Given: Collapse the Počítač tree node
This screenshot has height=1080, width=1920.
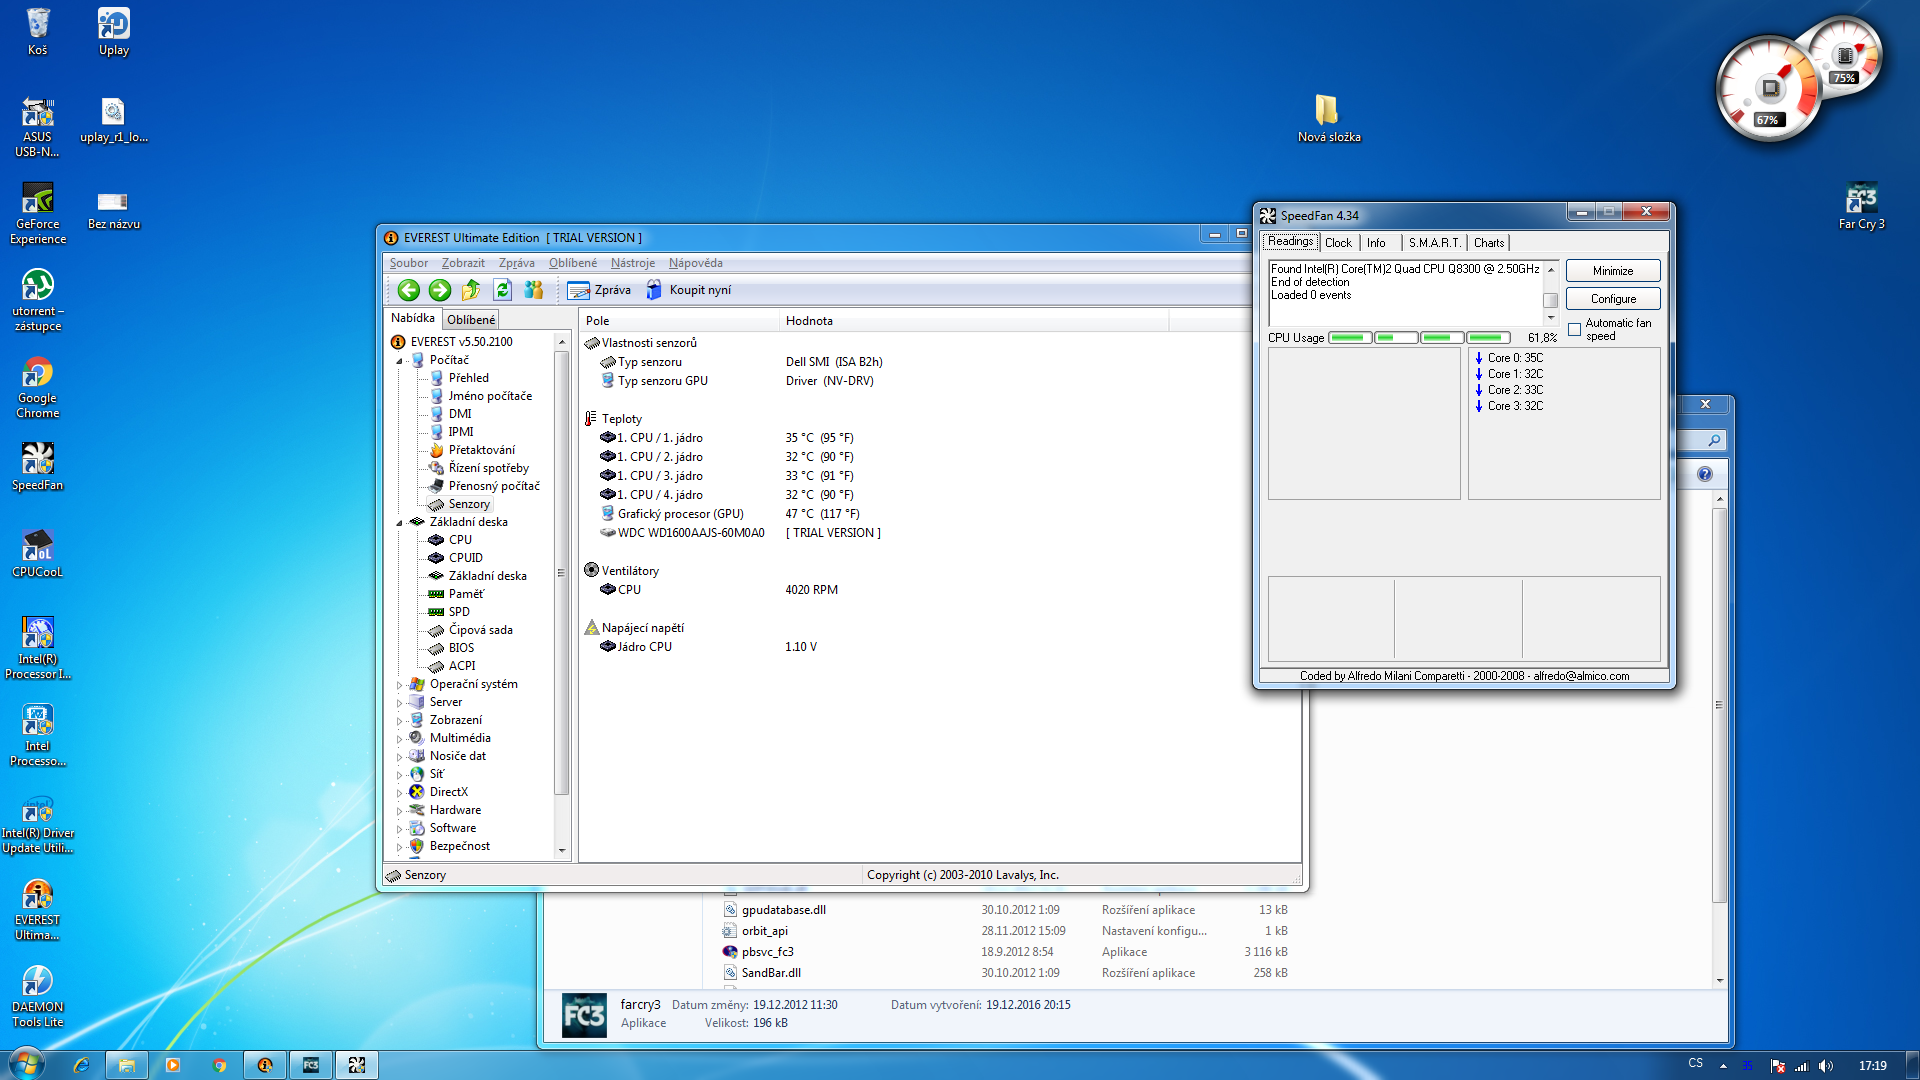Looking at the screenshot, I should (400, 360).
